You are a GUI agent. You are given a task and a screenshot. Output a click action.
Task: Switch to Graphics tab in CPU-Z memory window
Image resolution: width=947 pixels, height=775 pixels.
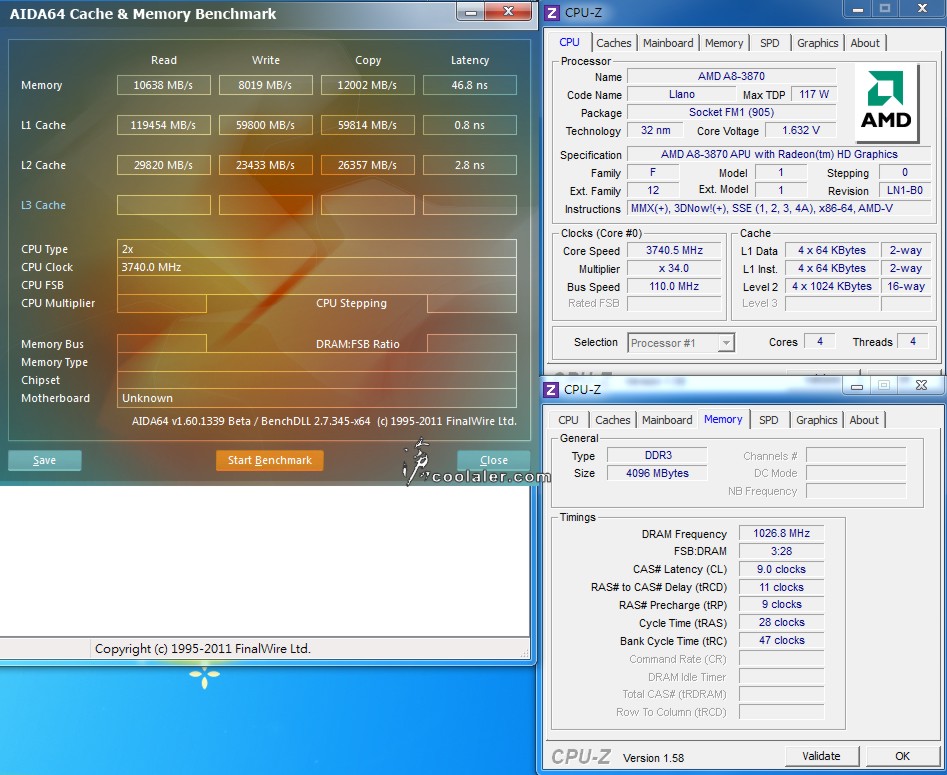point(817,420)
